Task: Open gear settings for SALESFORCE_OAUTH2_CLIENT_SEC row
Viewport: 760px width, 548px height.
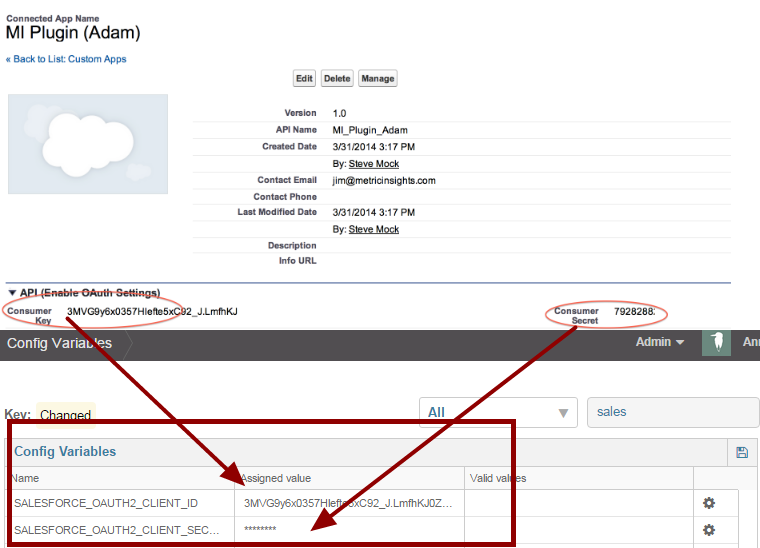Action: coord(709,530)
